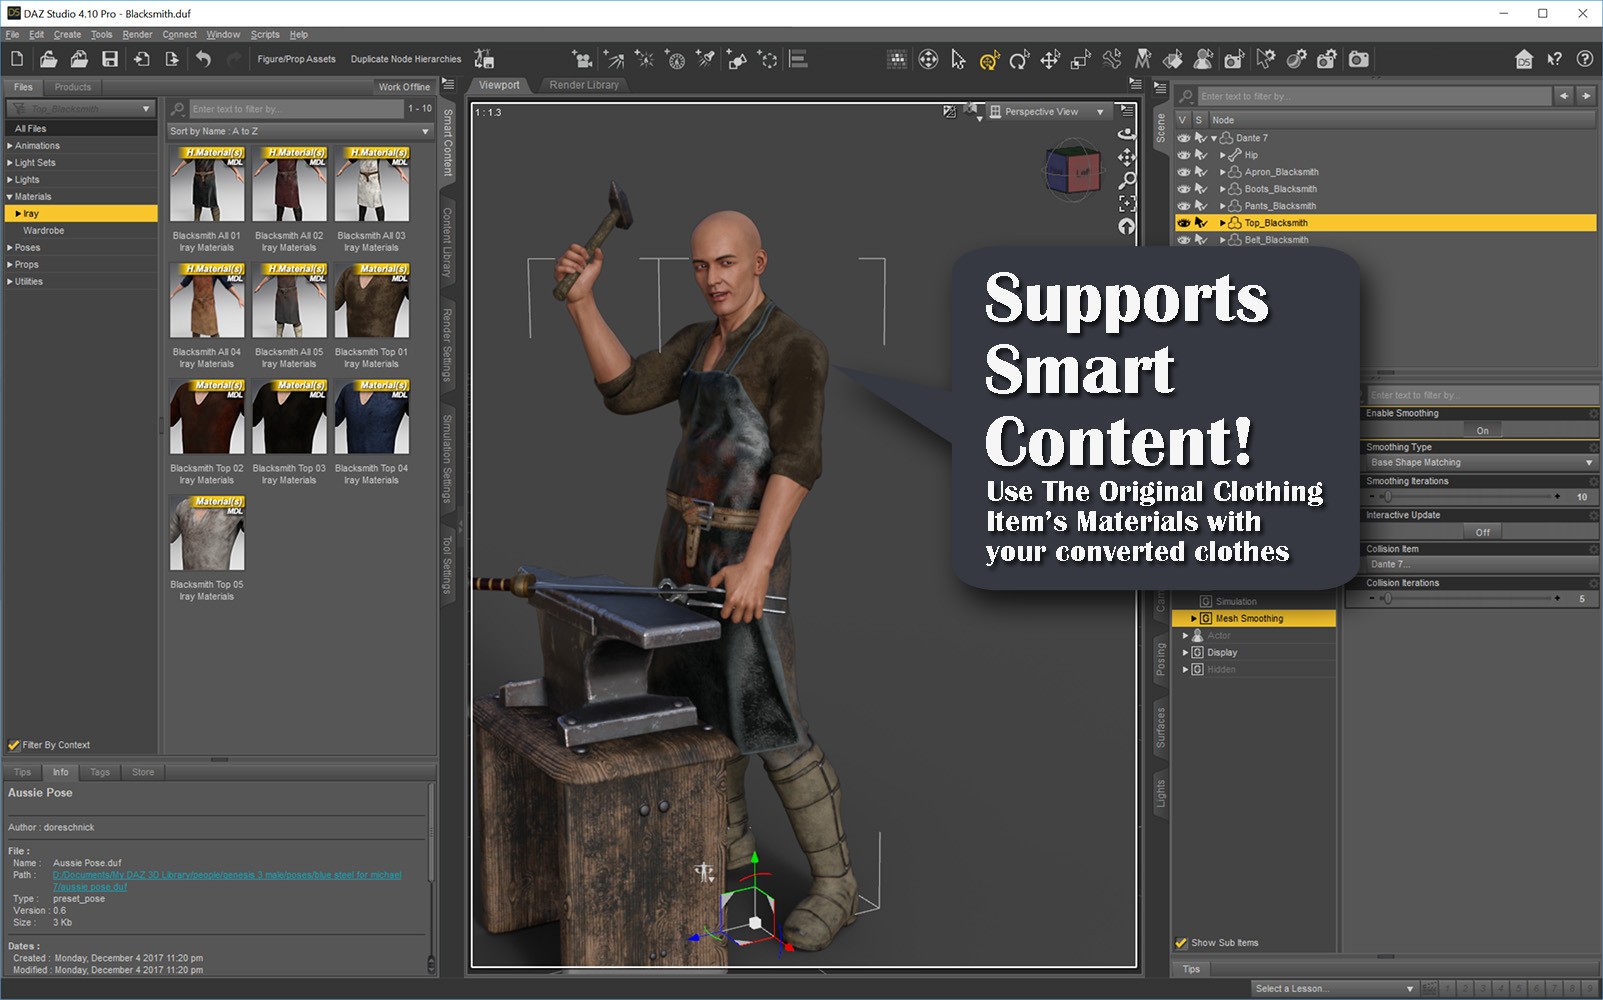Viewport: 1603px width, 1000px height.
Task: Toggle Enable Smoothing On button
Action: (1482, 431)
